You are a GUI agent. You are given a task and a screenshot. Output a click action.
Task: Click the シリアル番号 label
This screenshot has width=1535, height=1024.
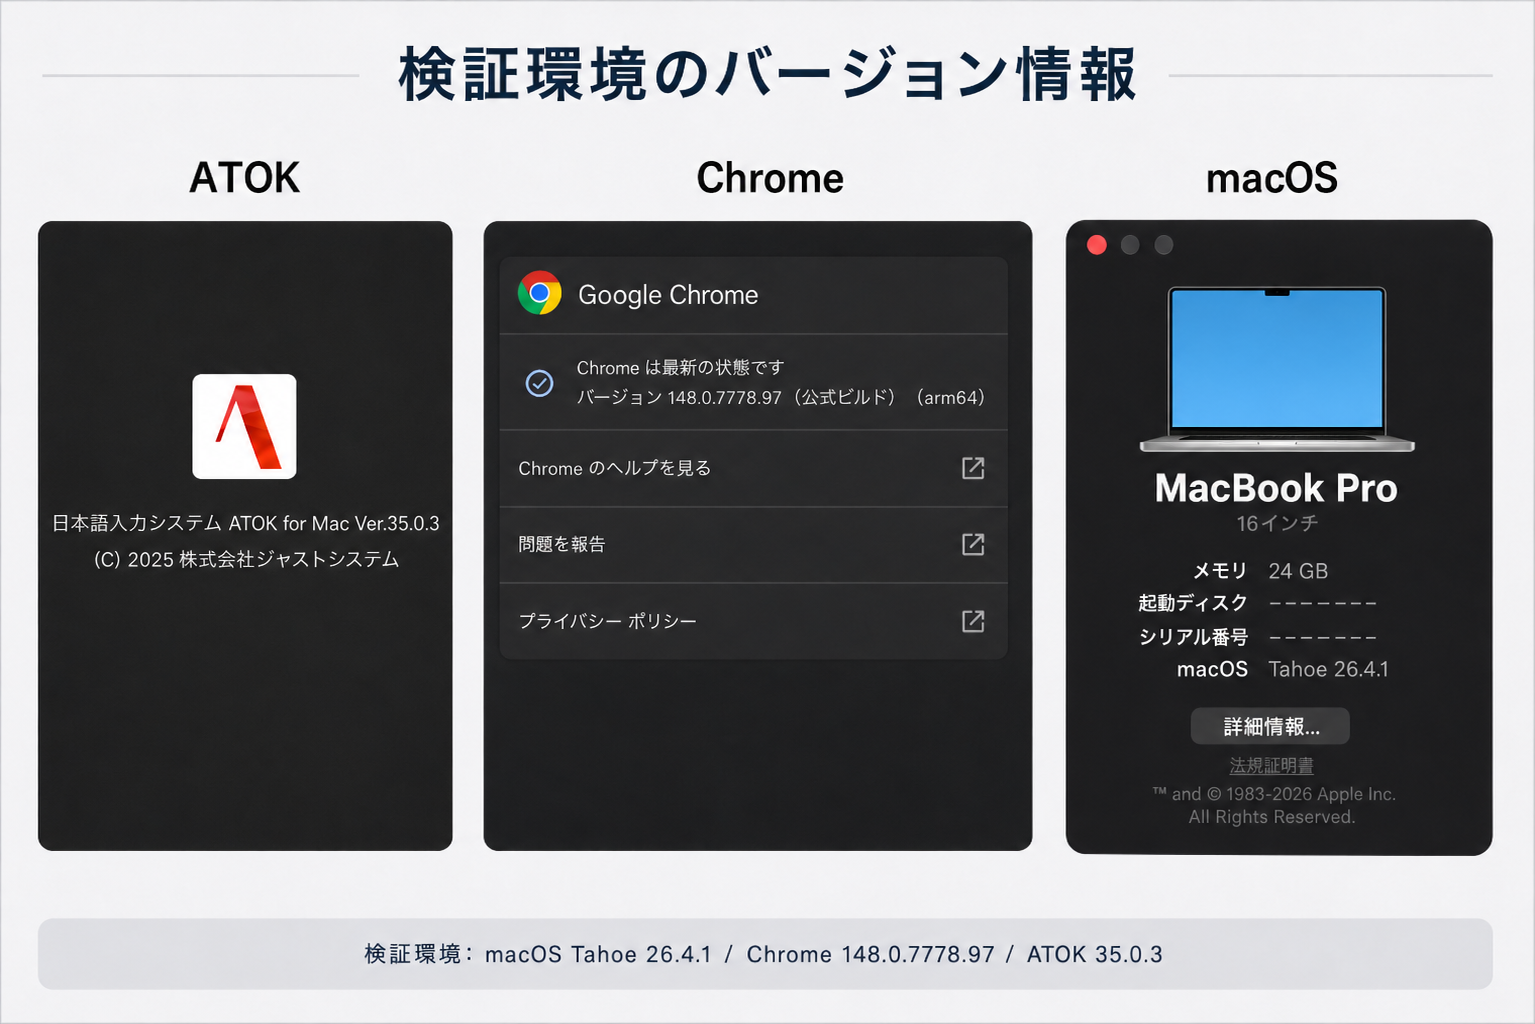[x=1193, y=637]
